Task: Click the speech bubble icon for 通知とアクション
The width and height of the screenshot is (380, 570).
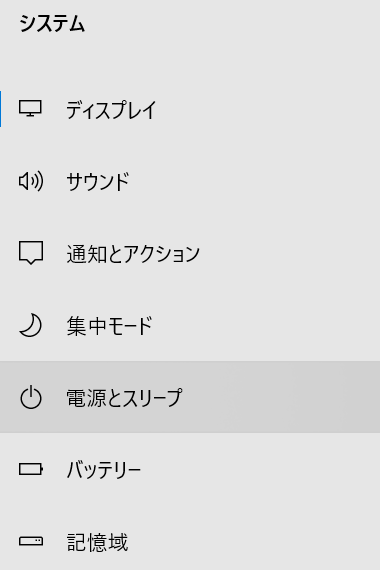Action: pos(31,252)
